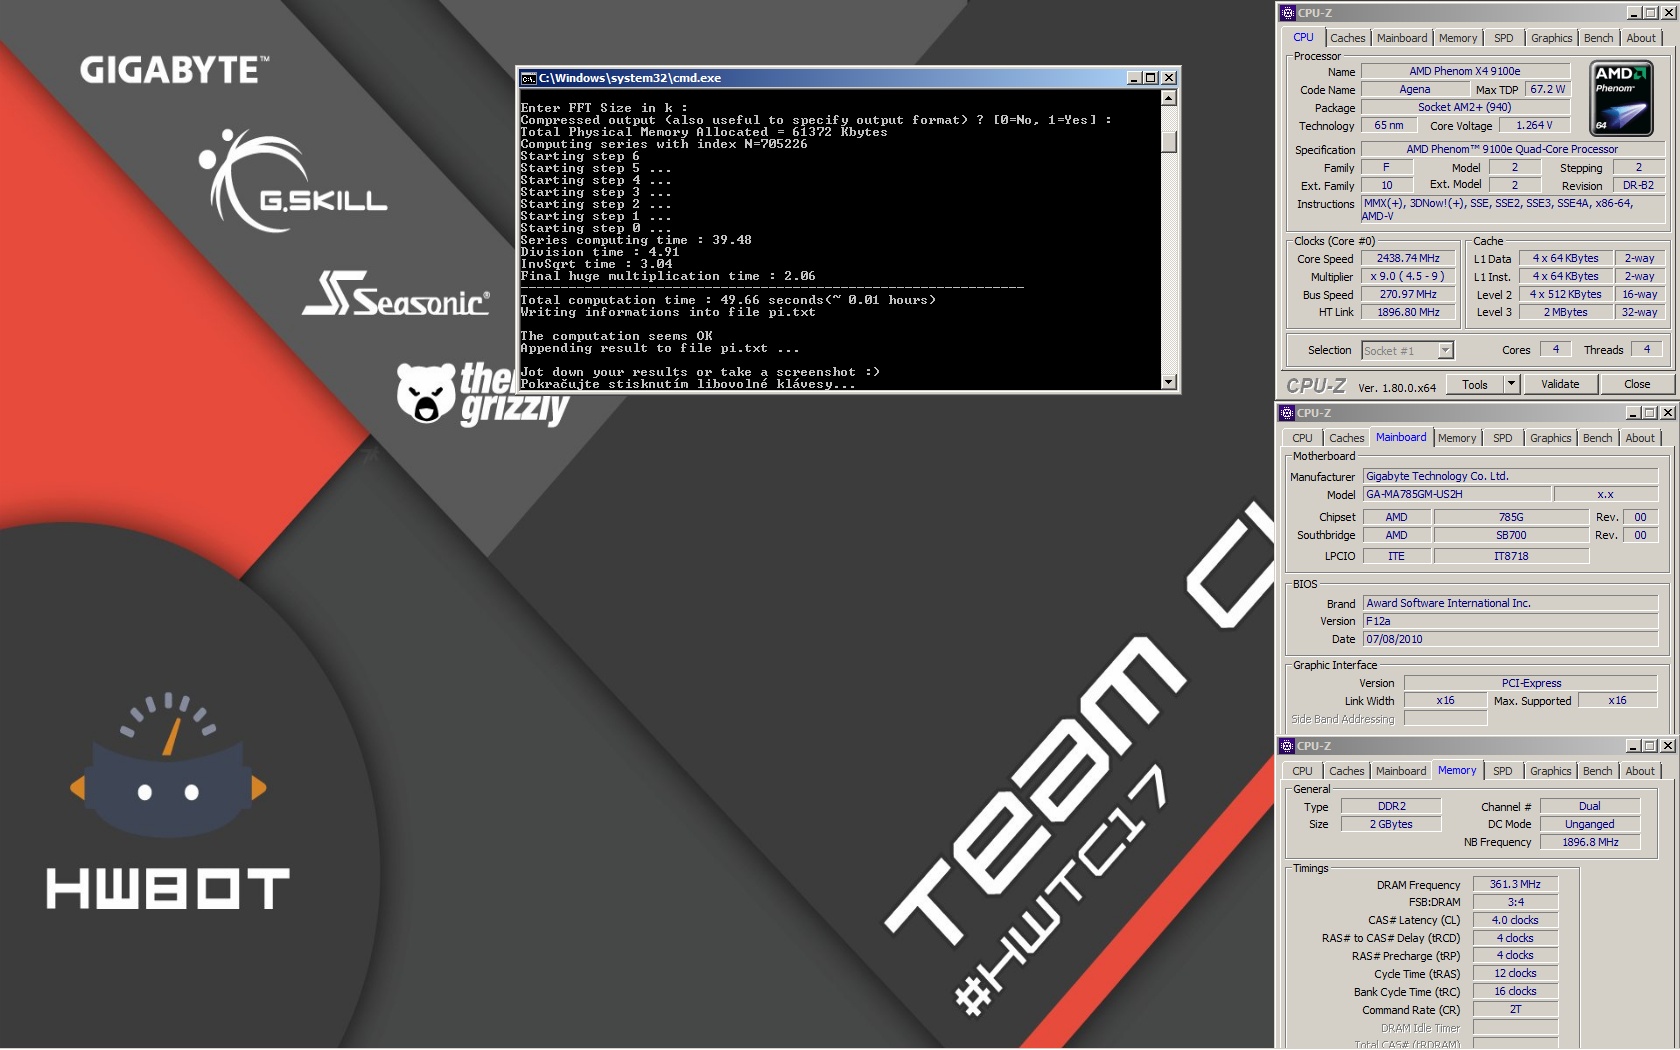Click cmd scrollbar up arrow

[x=1169, y=98]
